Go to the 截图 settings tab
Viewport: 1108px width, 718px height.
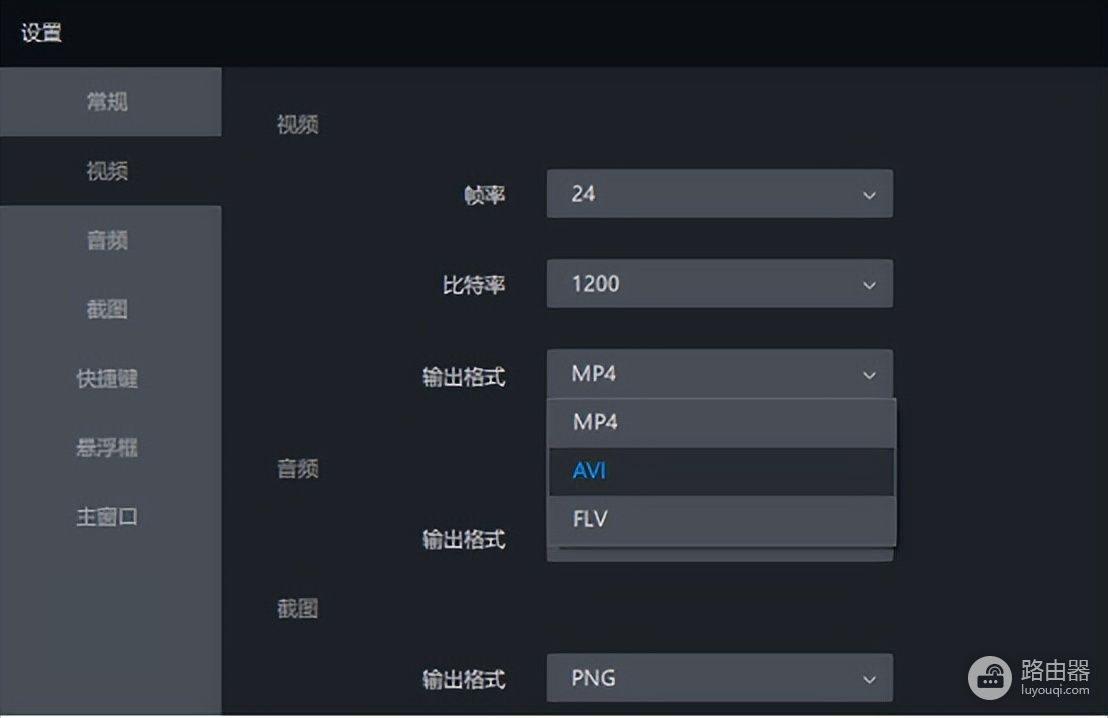[x=107, y=309]
